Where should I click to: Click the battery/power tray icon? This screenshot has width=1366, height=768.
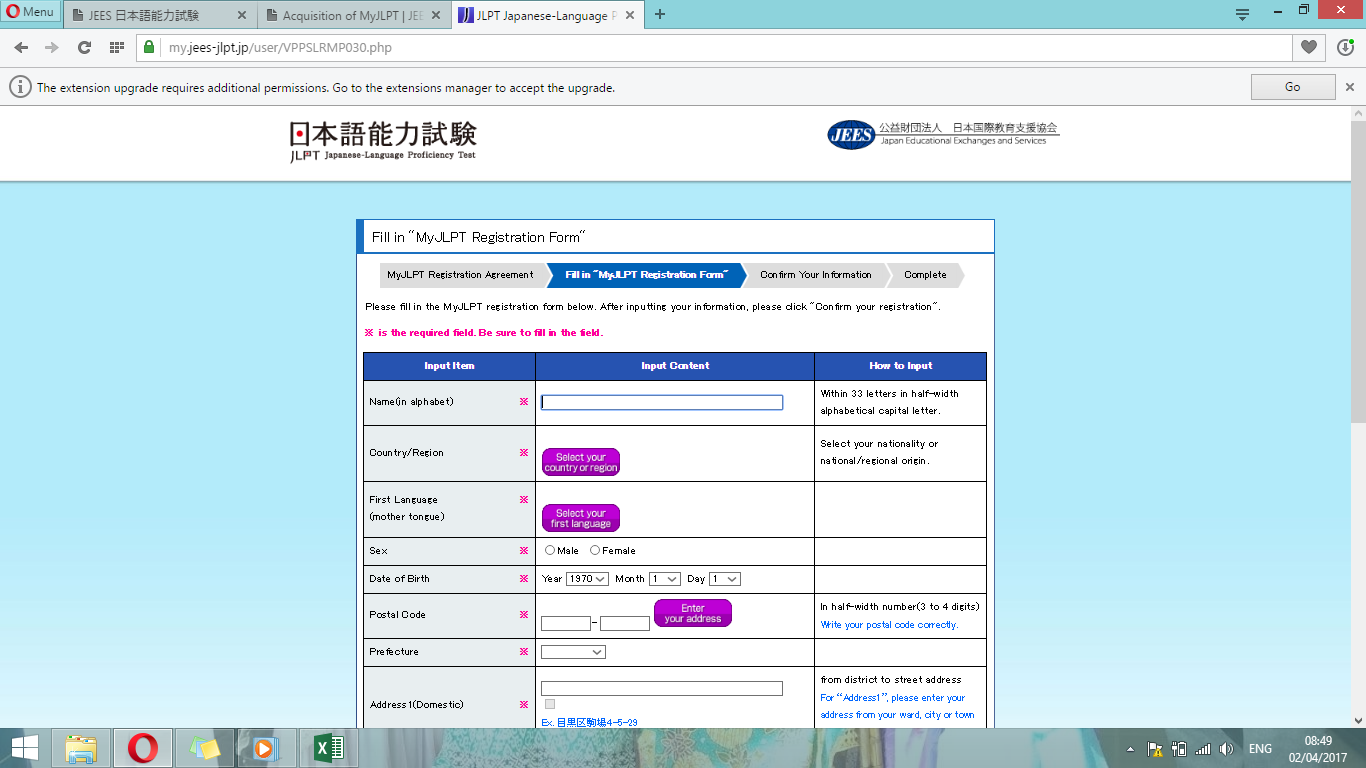[x=1178, y=749]
